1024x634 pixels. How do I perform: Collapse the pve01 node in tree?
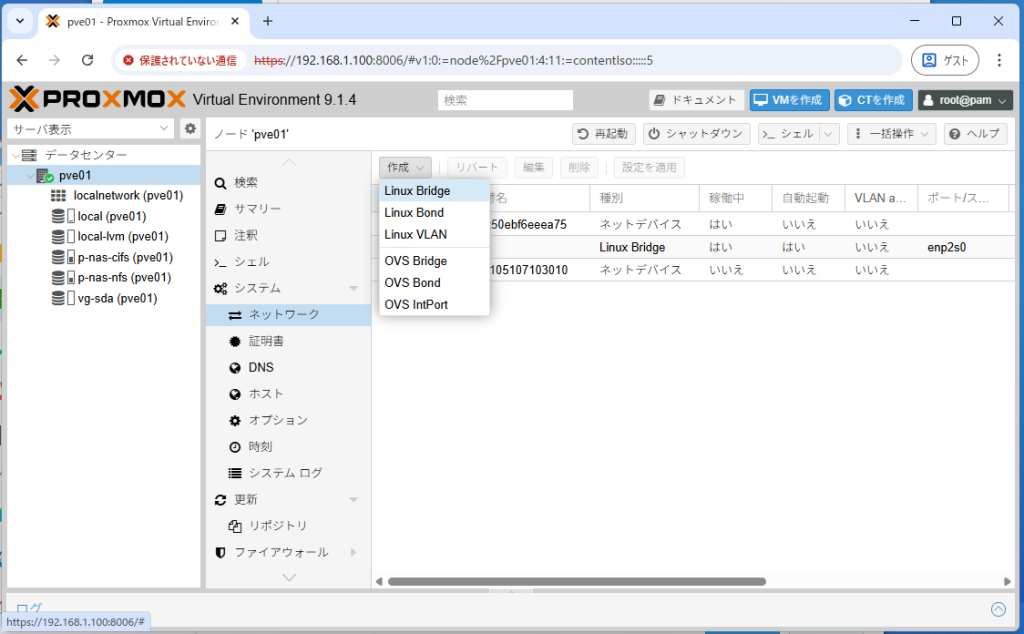[x=27, y=176]
